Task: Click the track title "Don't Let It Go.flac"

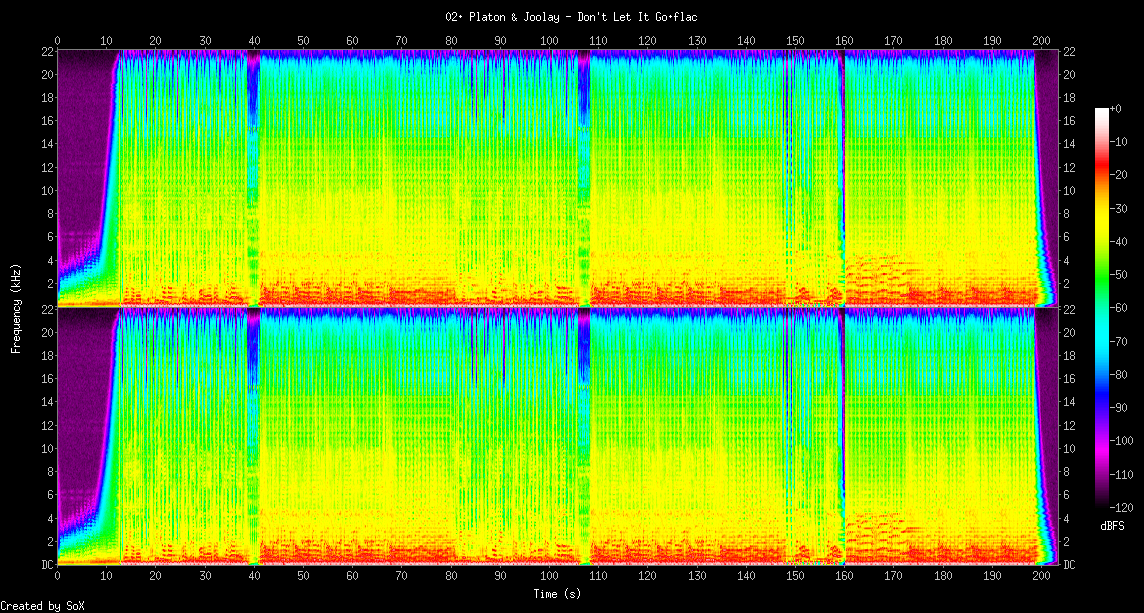Action: coord(571,17)
